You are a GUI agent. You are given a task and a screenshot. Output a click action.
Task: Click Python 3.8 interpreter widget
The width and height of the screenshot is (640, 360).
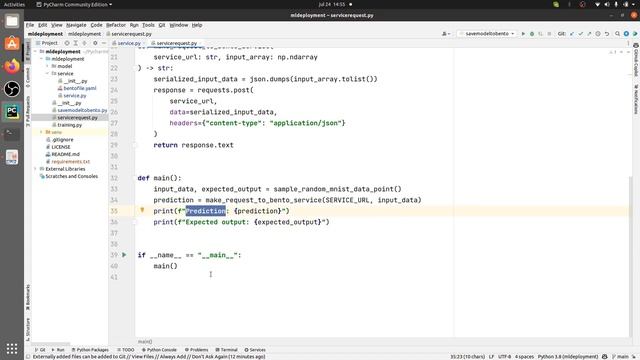tap(568, 357)
